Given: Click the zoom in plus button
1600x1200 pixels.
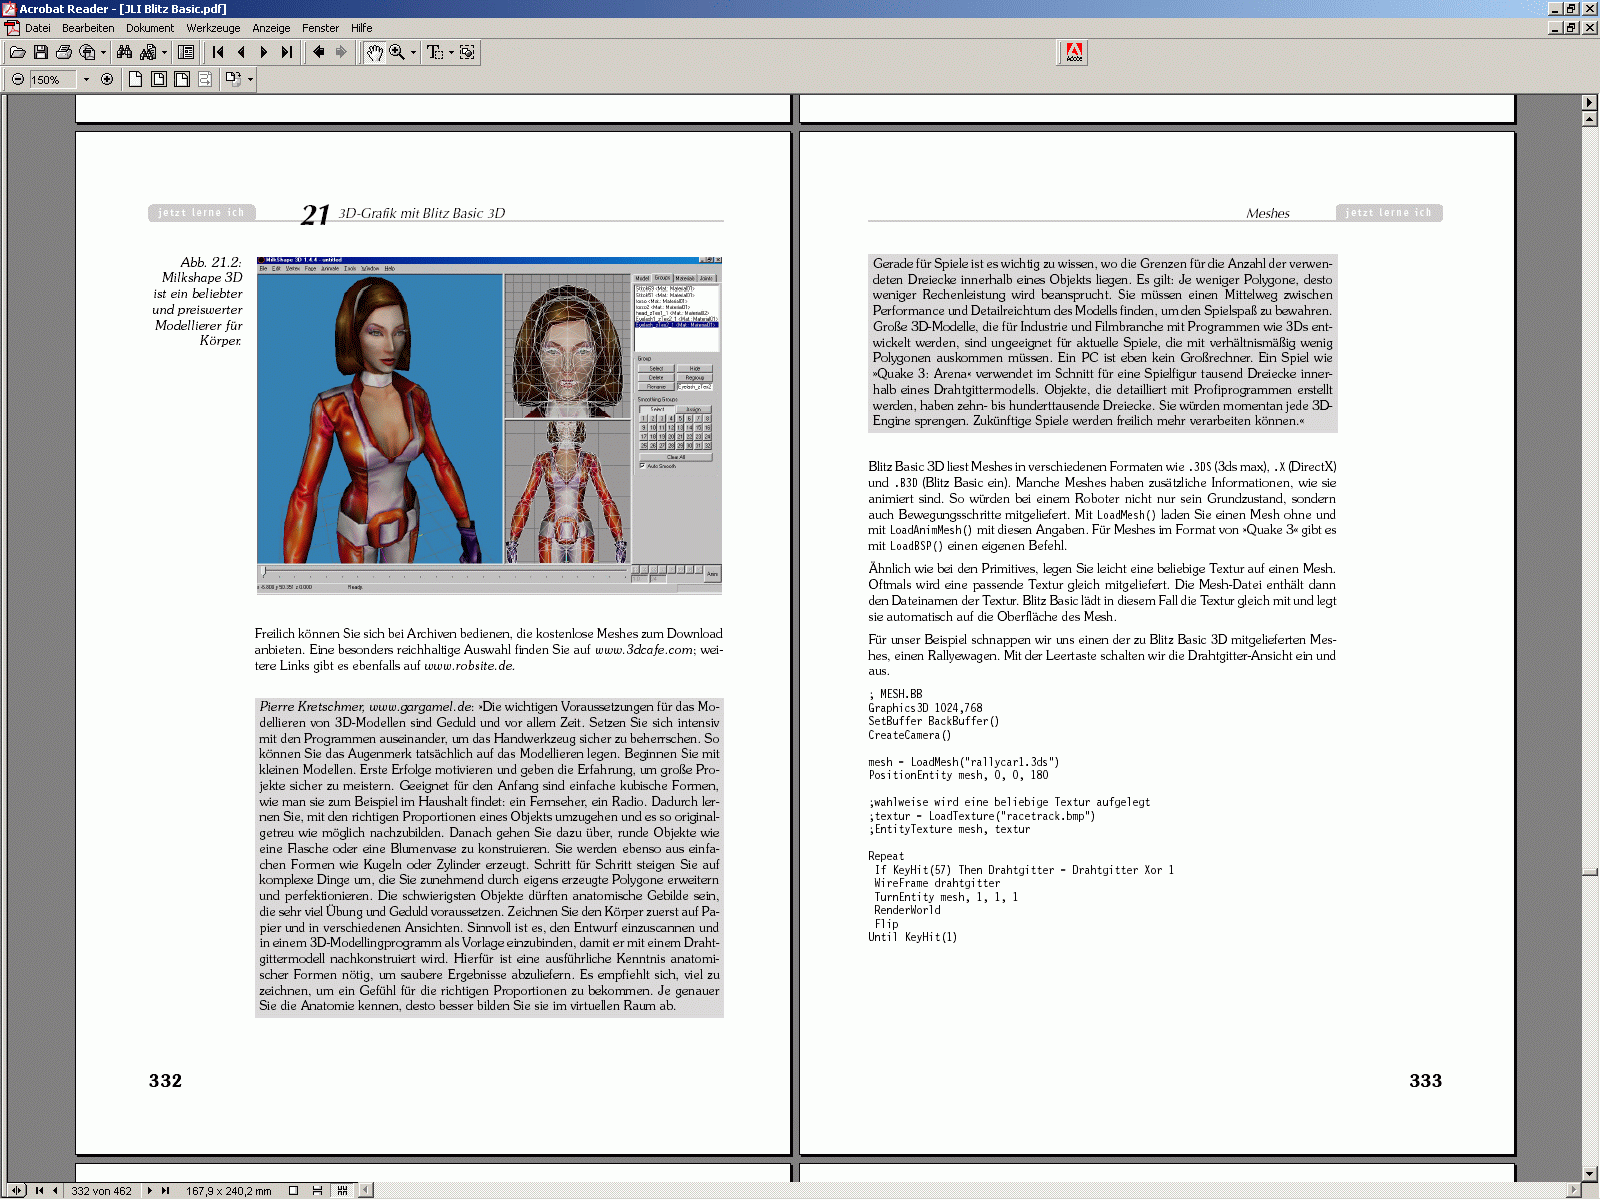Looking at the screenshot, I should pos(107,79).
